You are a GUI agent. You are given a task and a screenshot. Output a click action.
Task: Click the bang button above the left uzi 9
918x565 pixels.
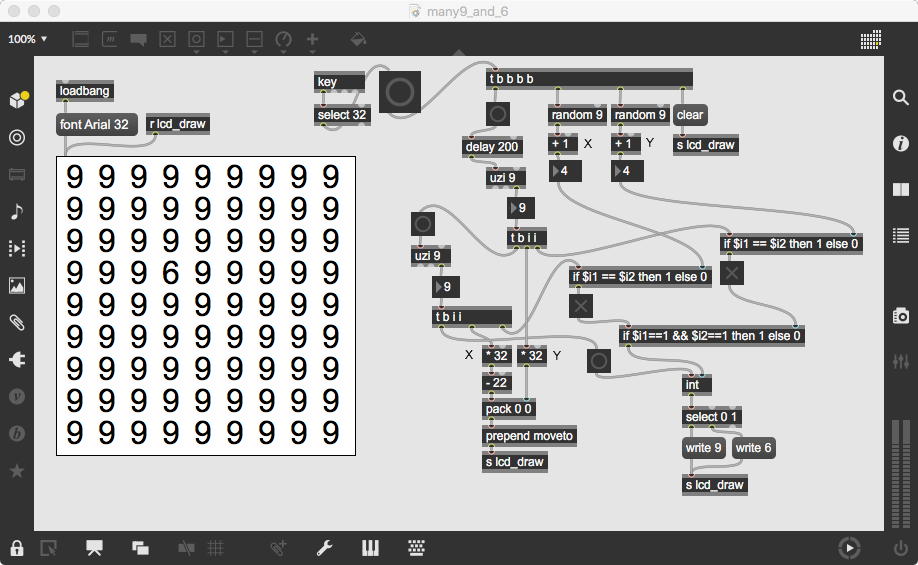423,224
